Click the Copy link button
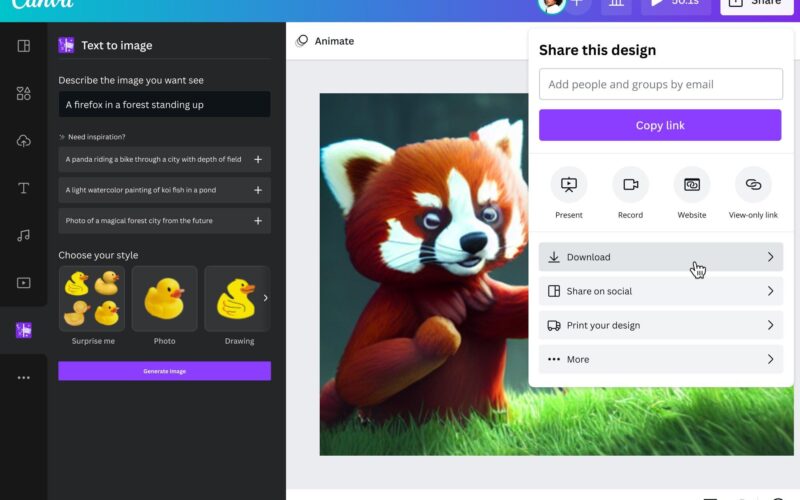This screenshot has width=800, height=500. click(x=660, y=125)
